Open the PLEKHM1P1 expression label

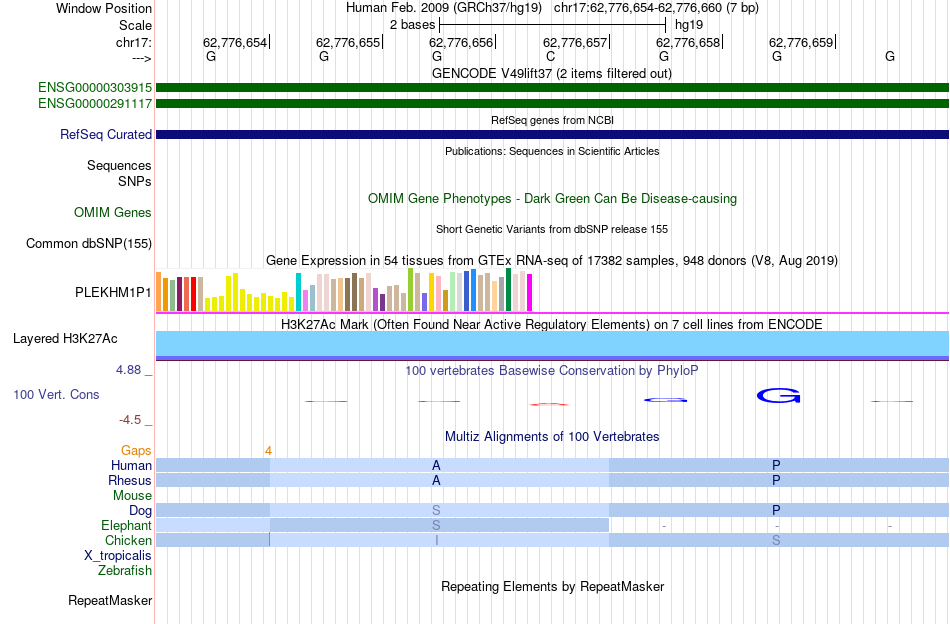[113, 292]
